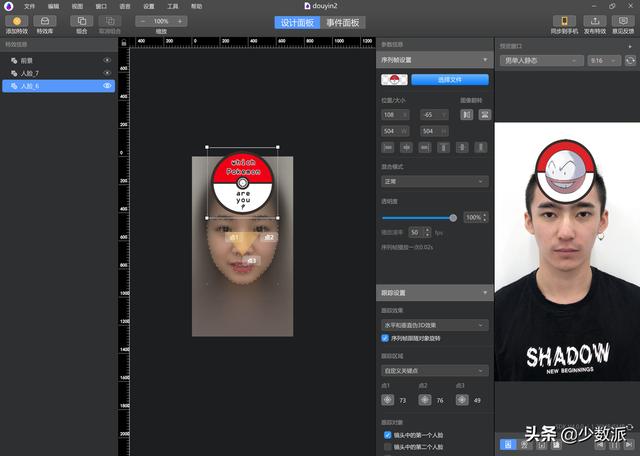This screenshot has height=456, width=640.
Task: Toggle visibility of the 前景 layer
Action: [x=107, y=61]
